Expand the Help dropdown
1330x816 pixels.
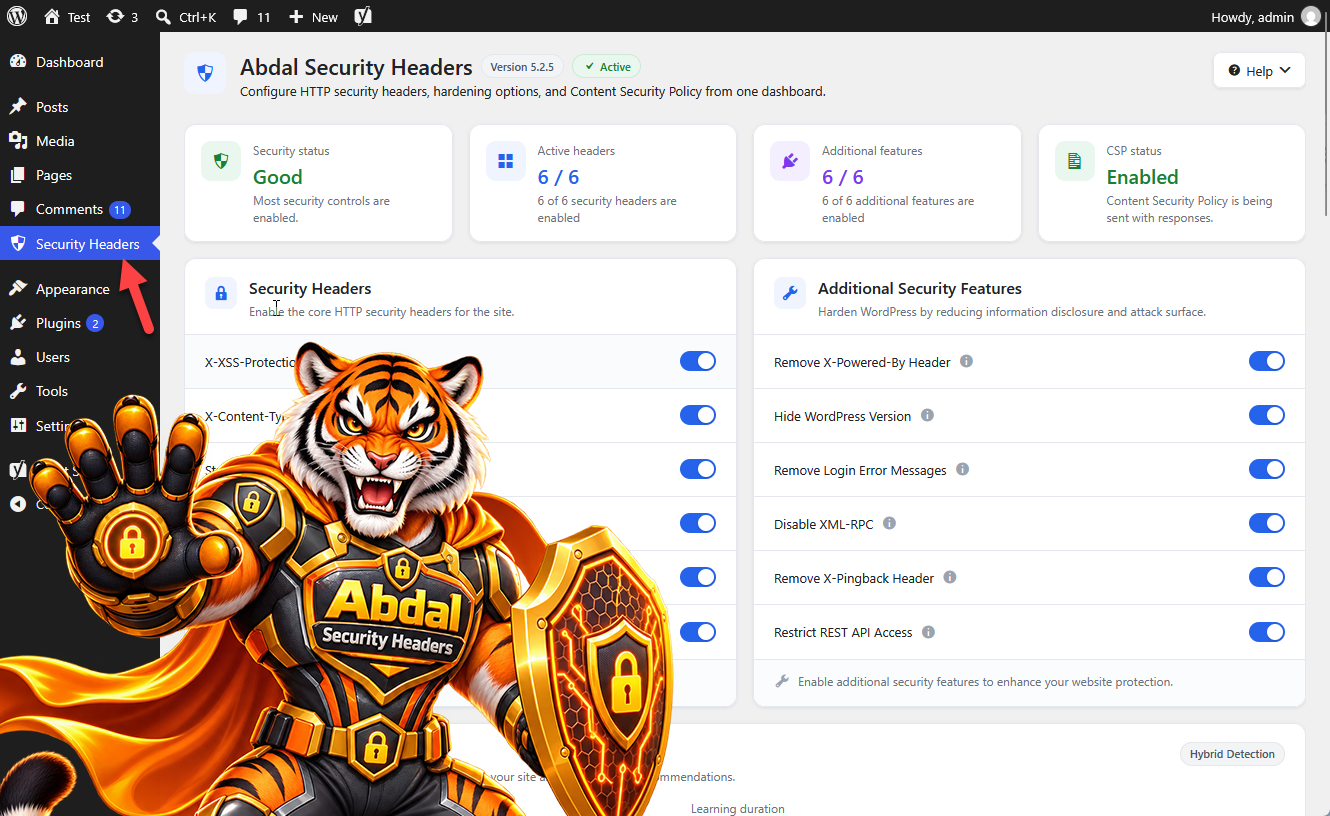click(x=1259, y=71)
